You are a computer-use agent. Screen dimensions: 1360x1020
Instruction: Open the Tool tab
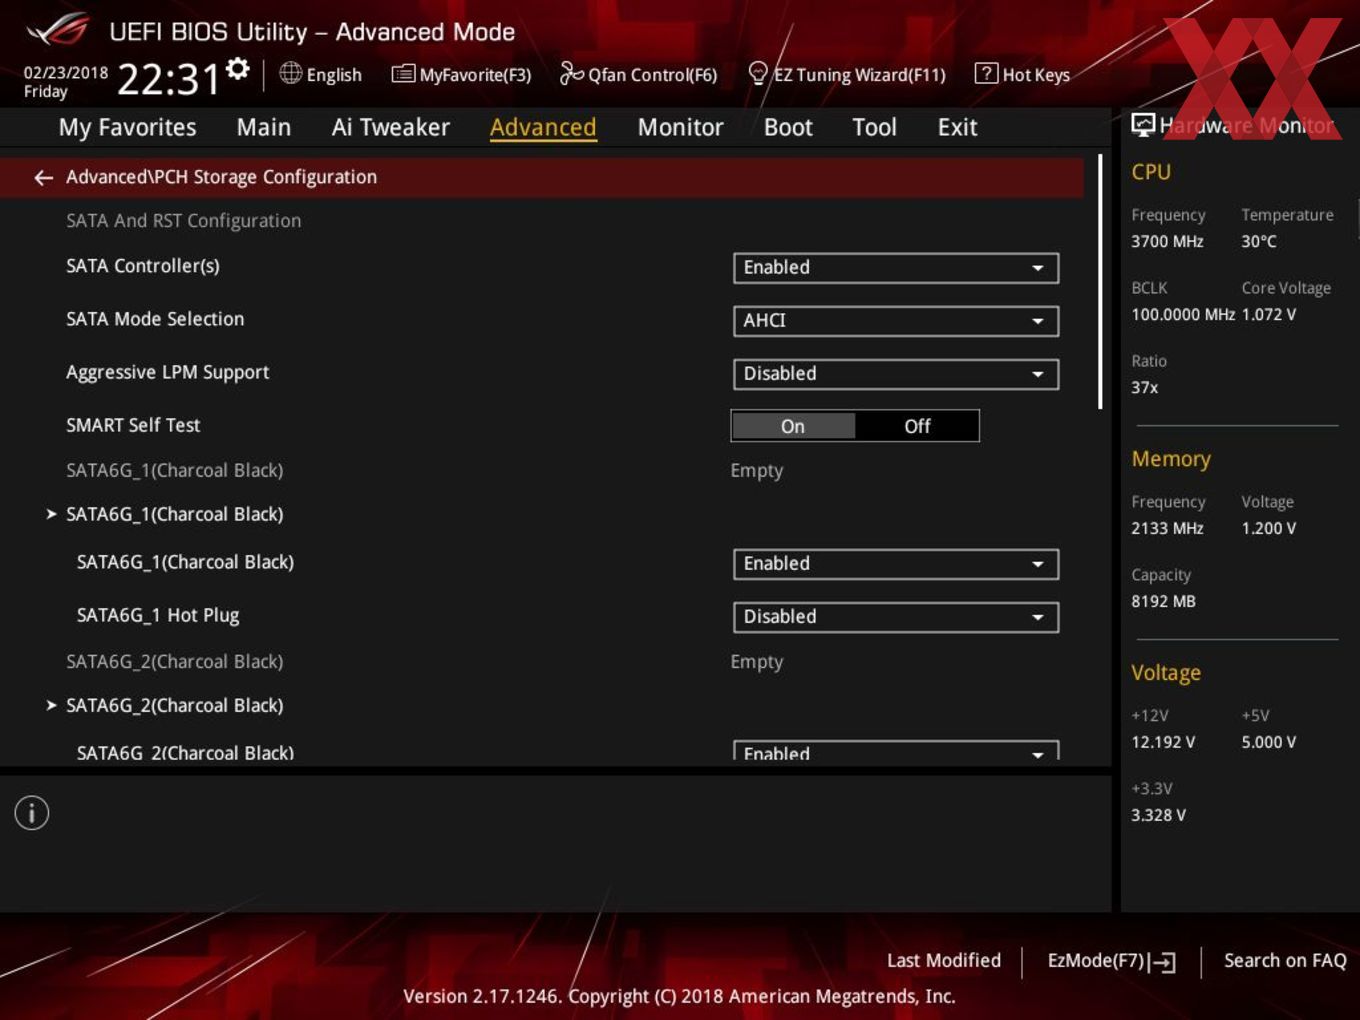[x=874, y=127]
